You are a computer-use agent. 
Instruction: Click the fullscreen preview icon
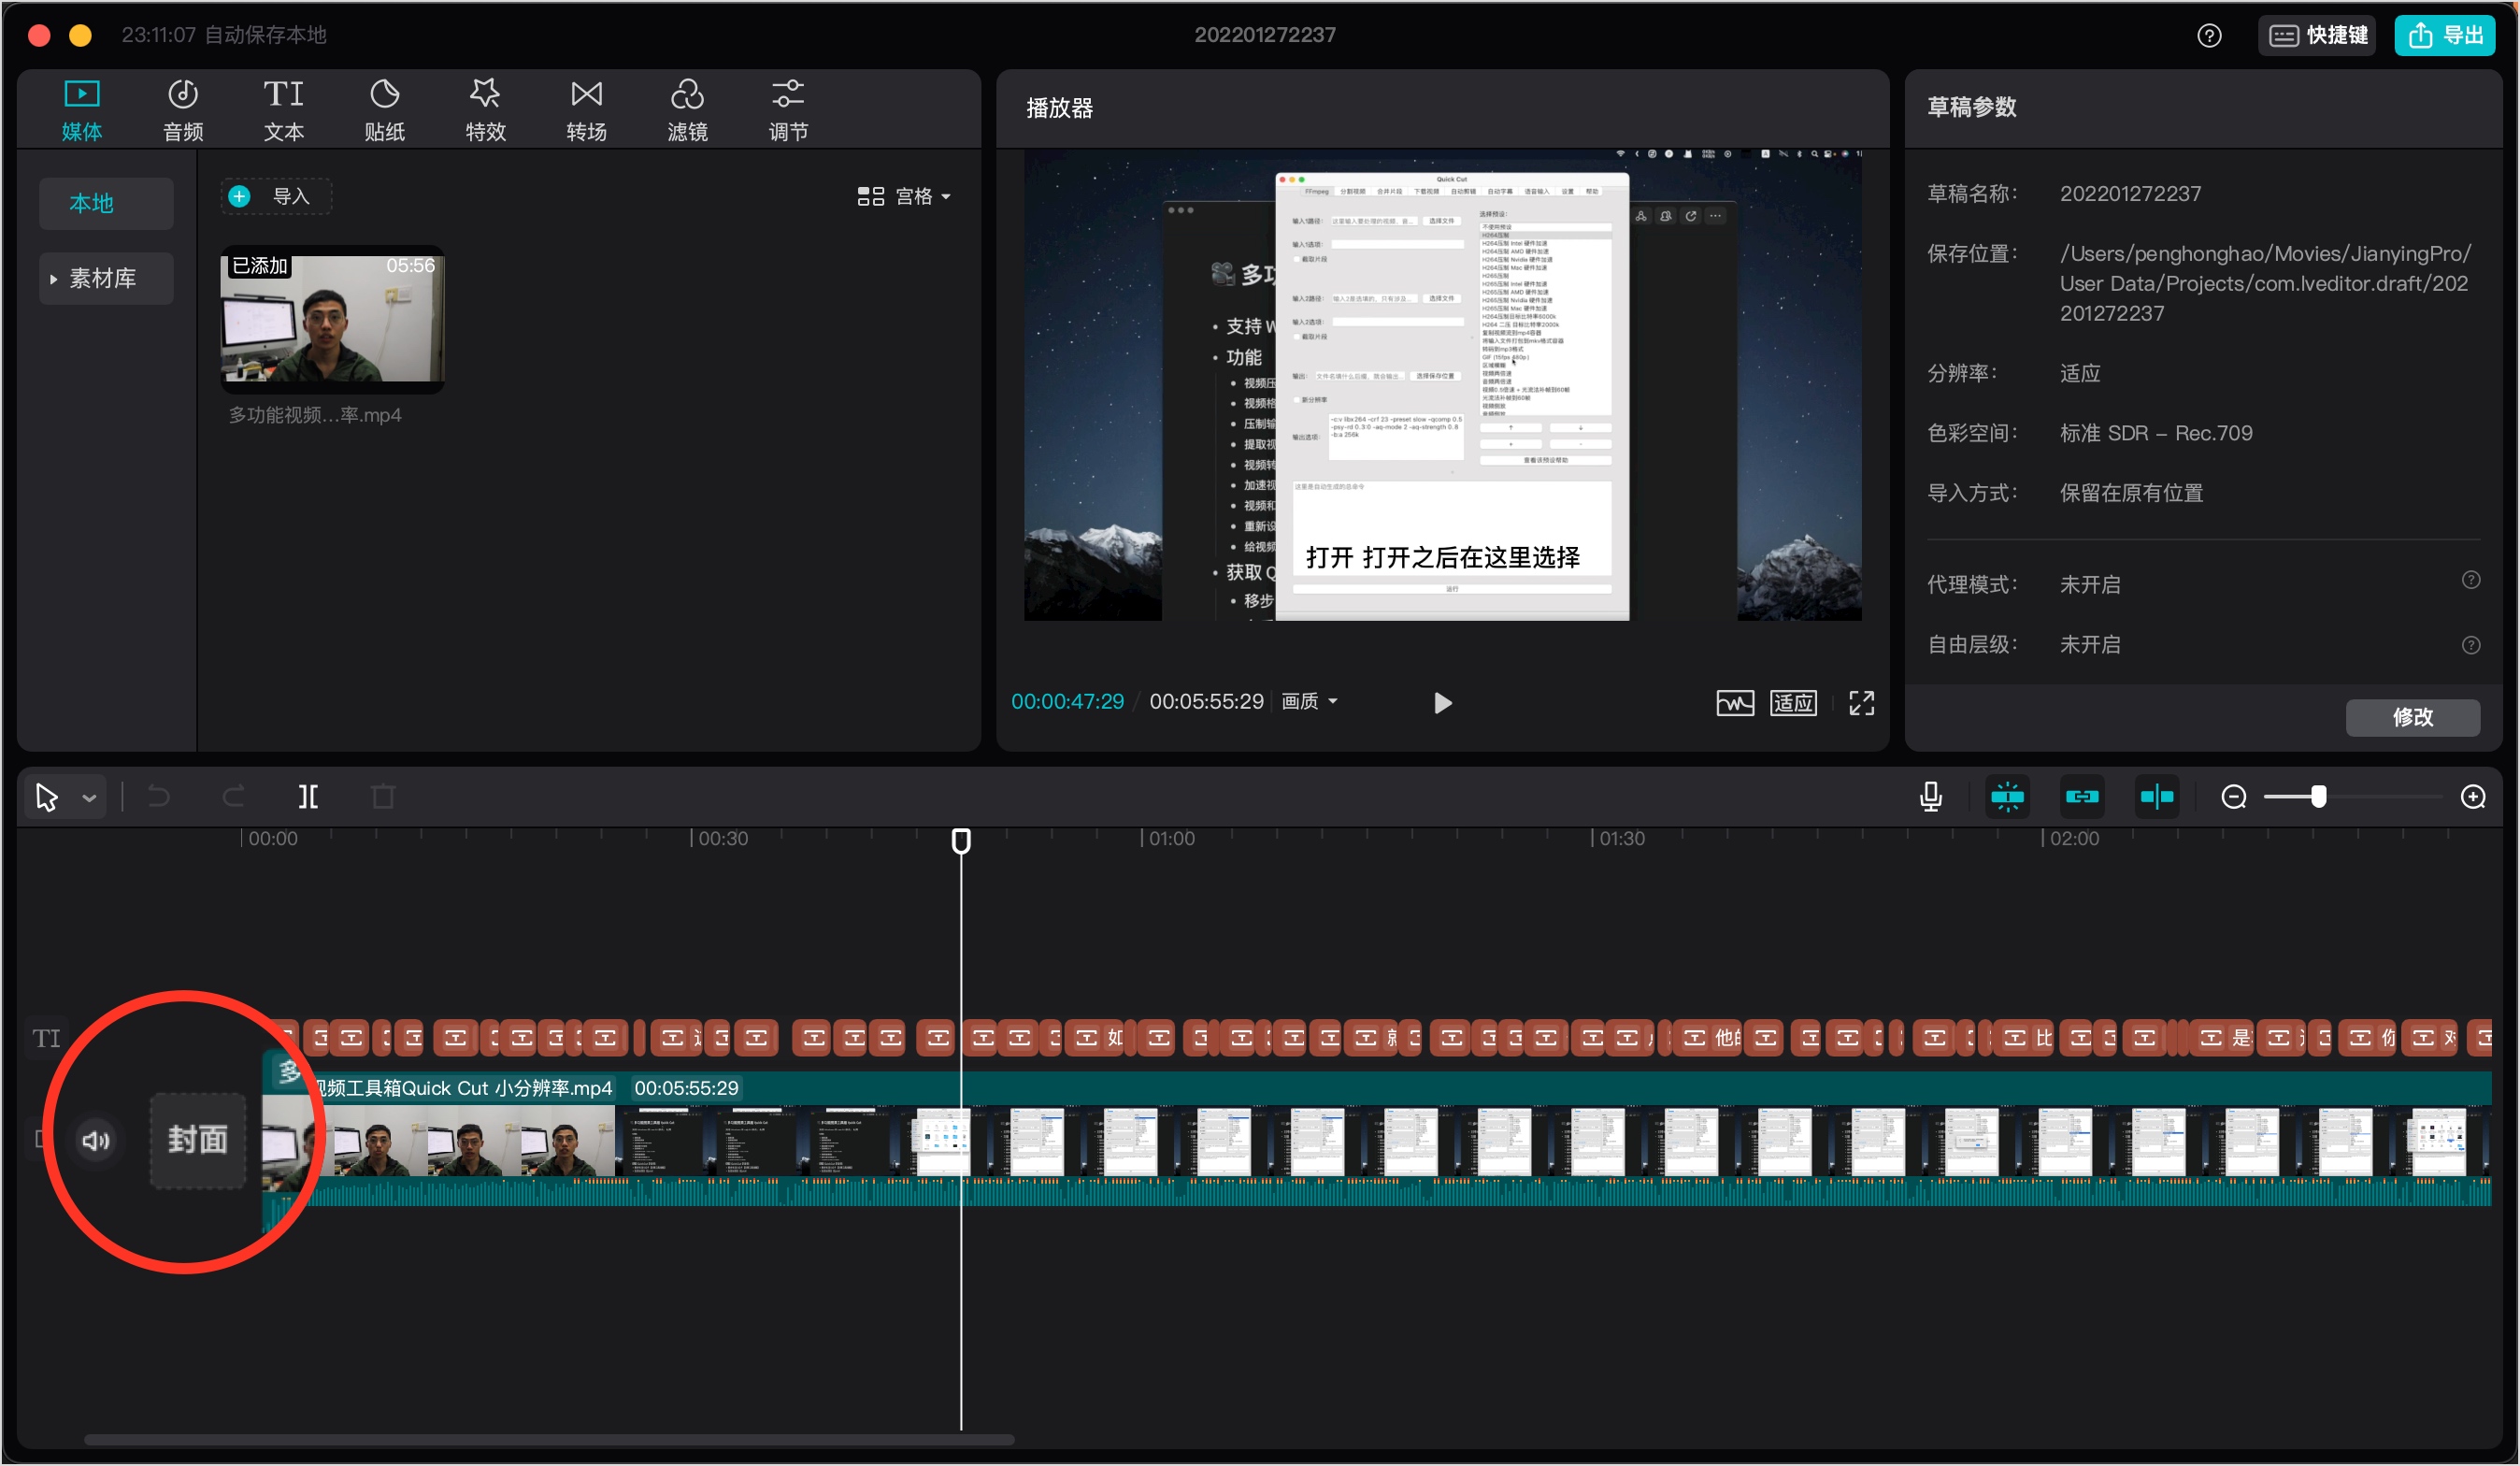(1861, 703)
